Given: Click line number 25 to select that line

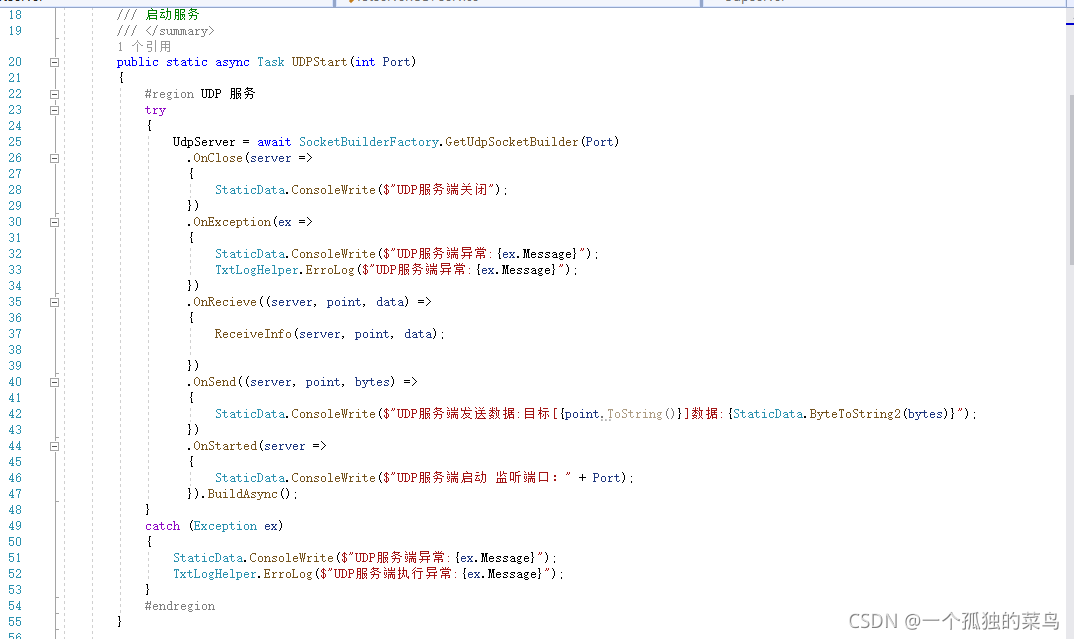Looking at the screenshot, I should [x=14, y=141].
